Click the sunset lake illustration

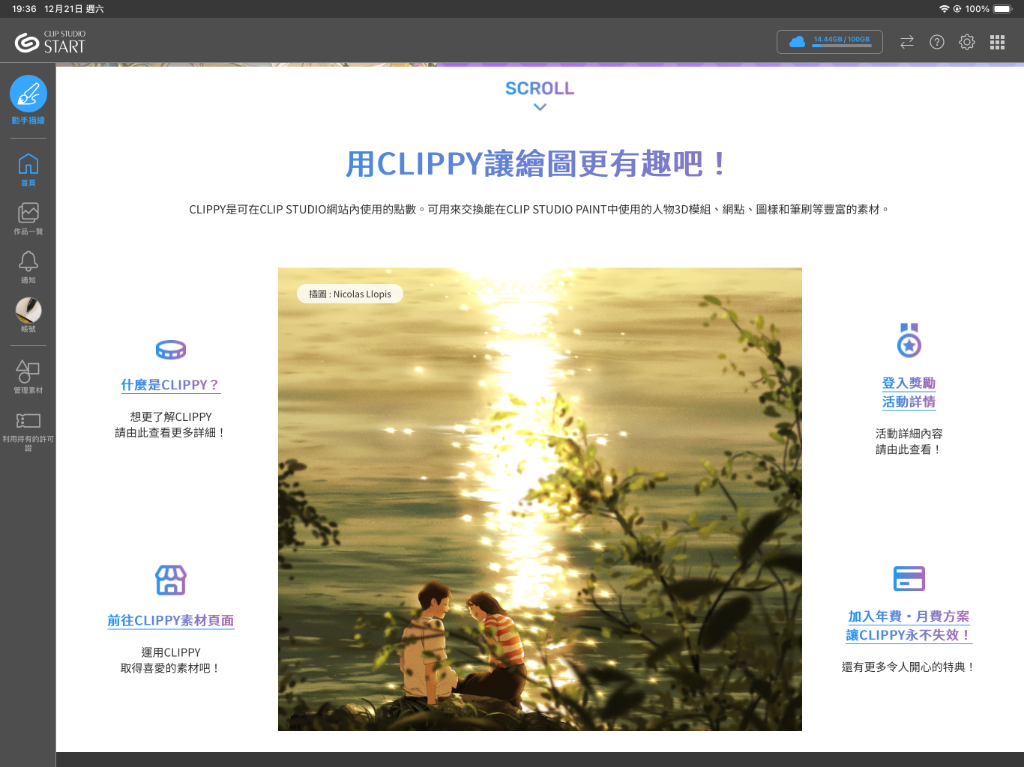click(539, 499)
